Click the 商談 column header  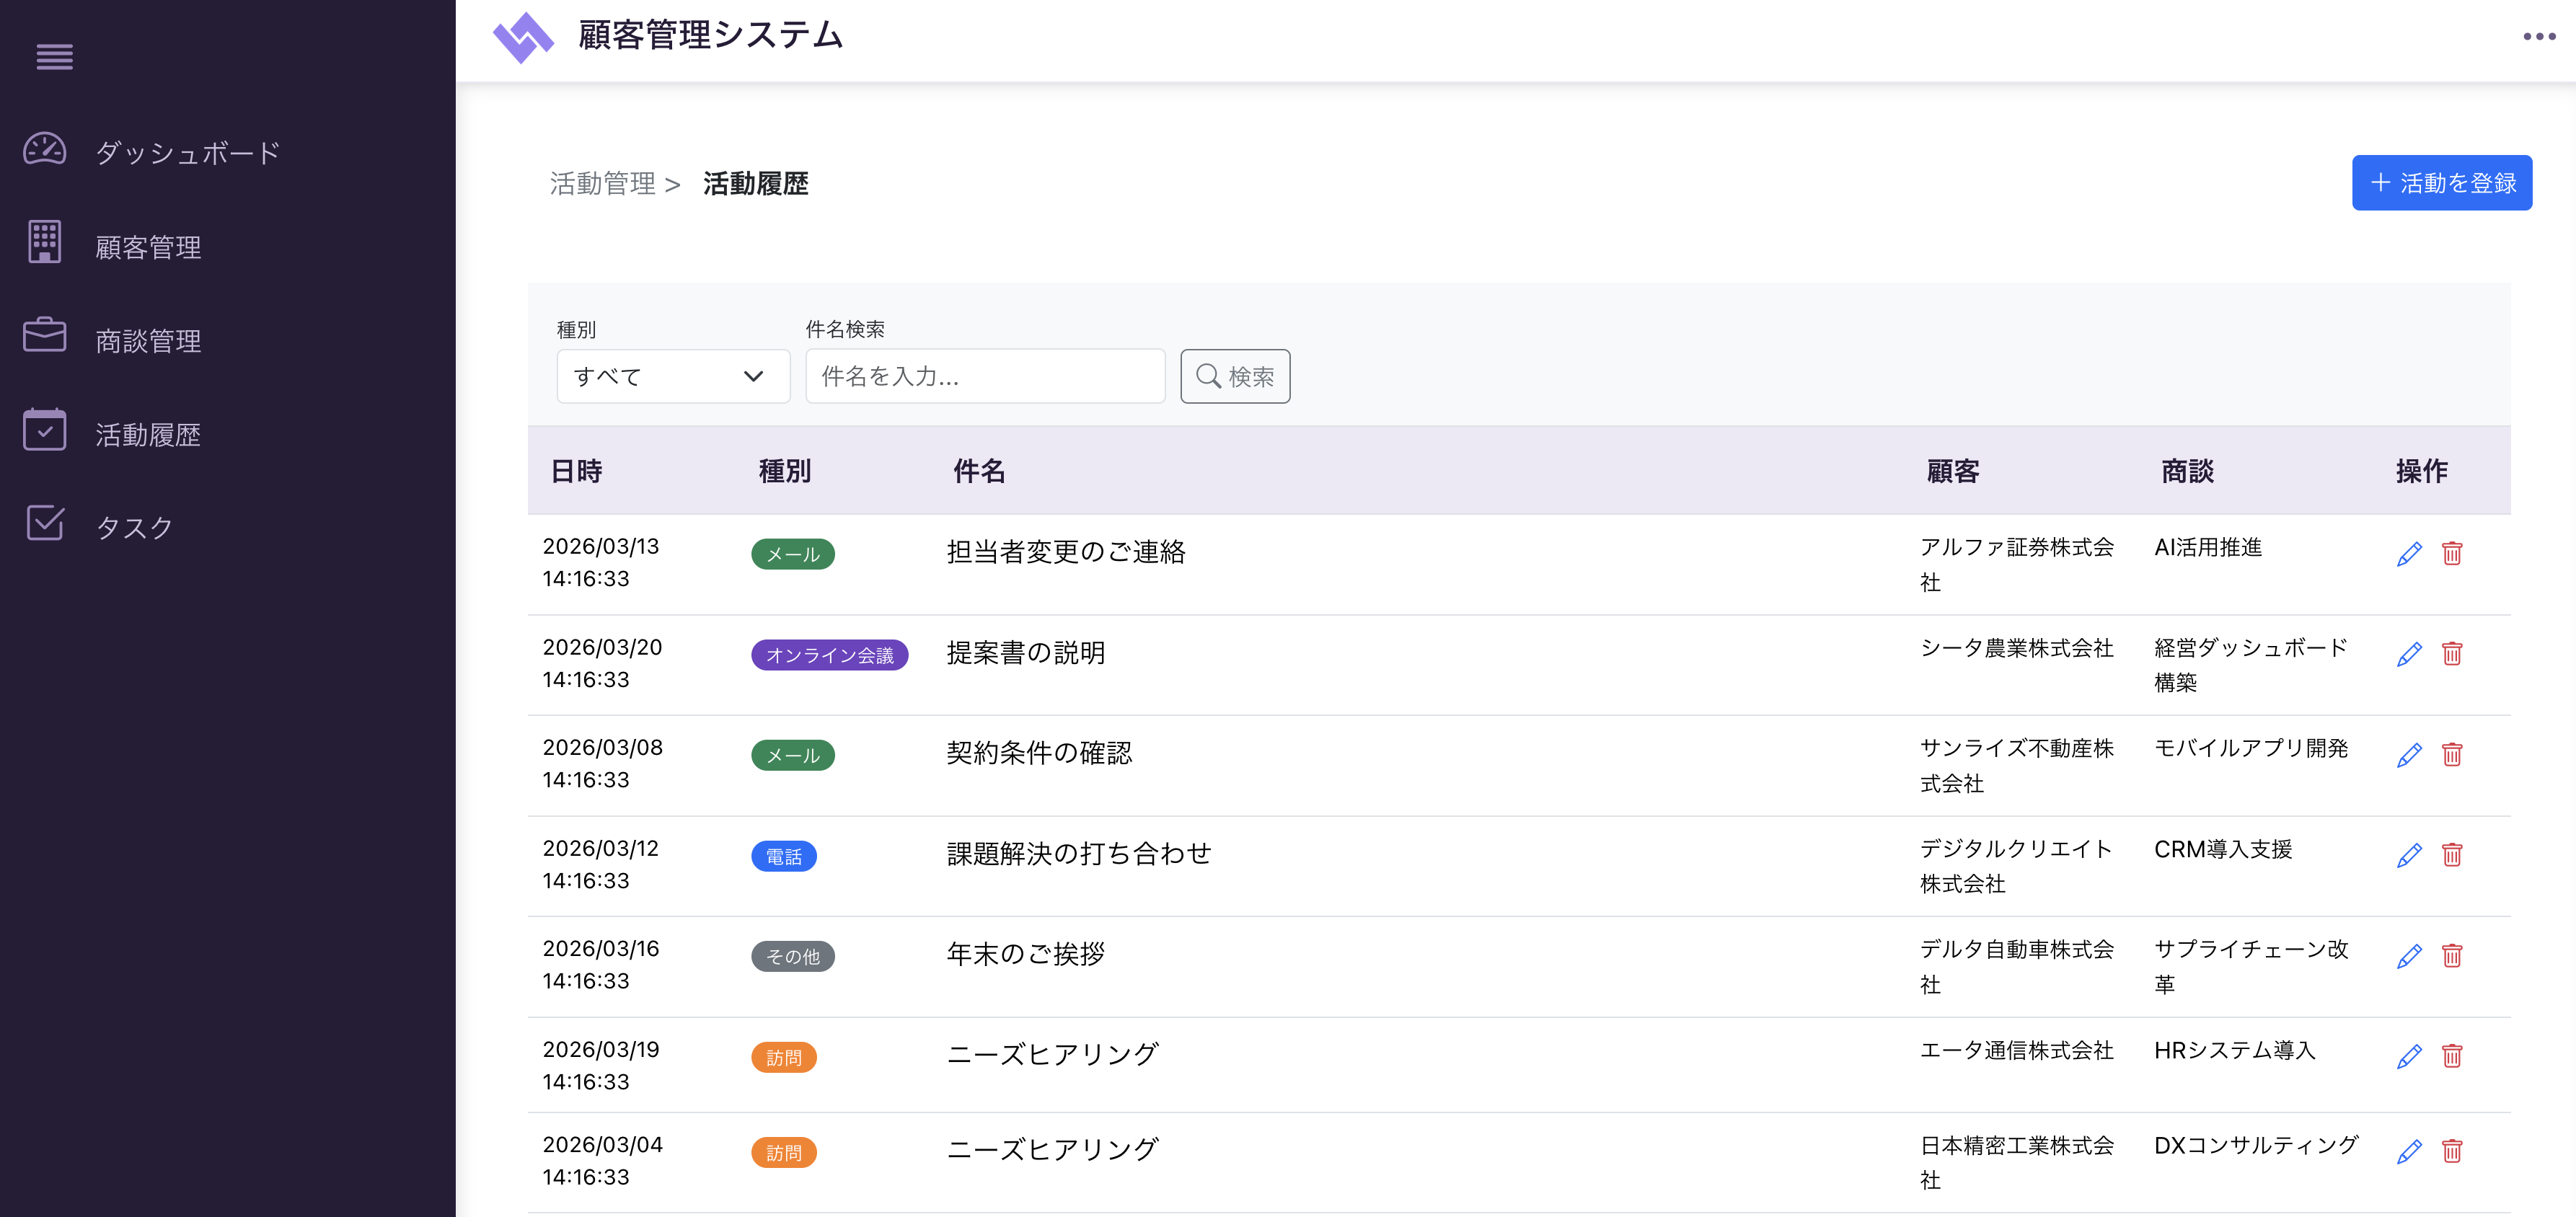(2187, 471)
